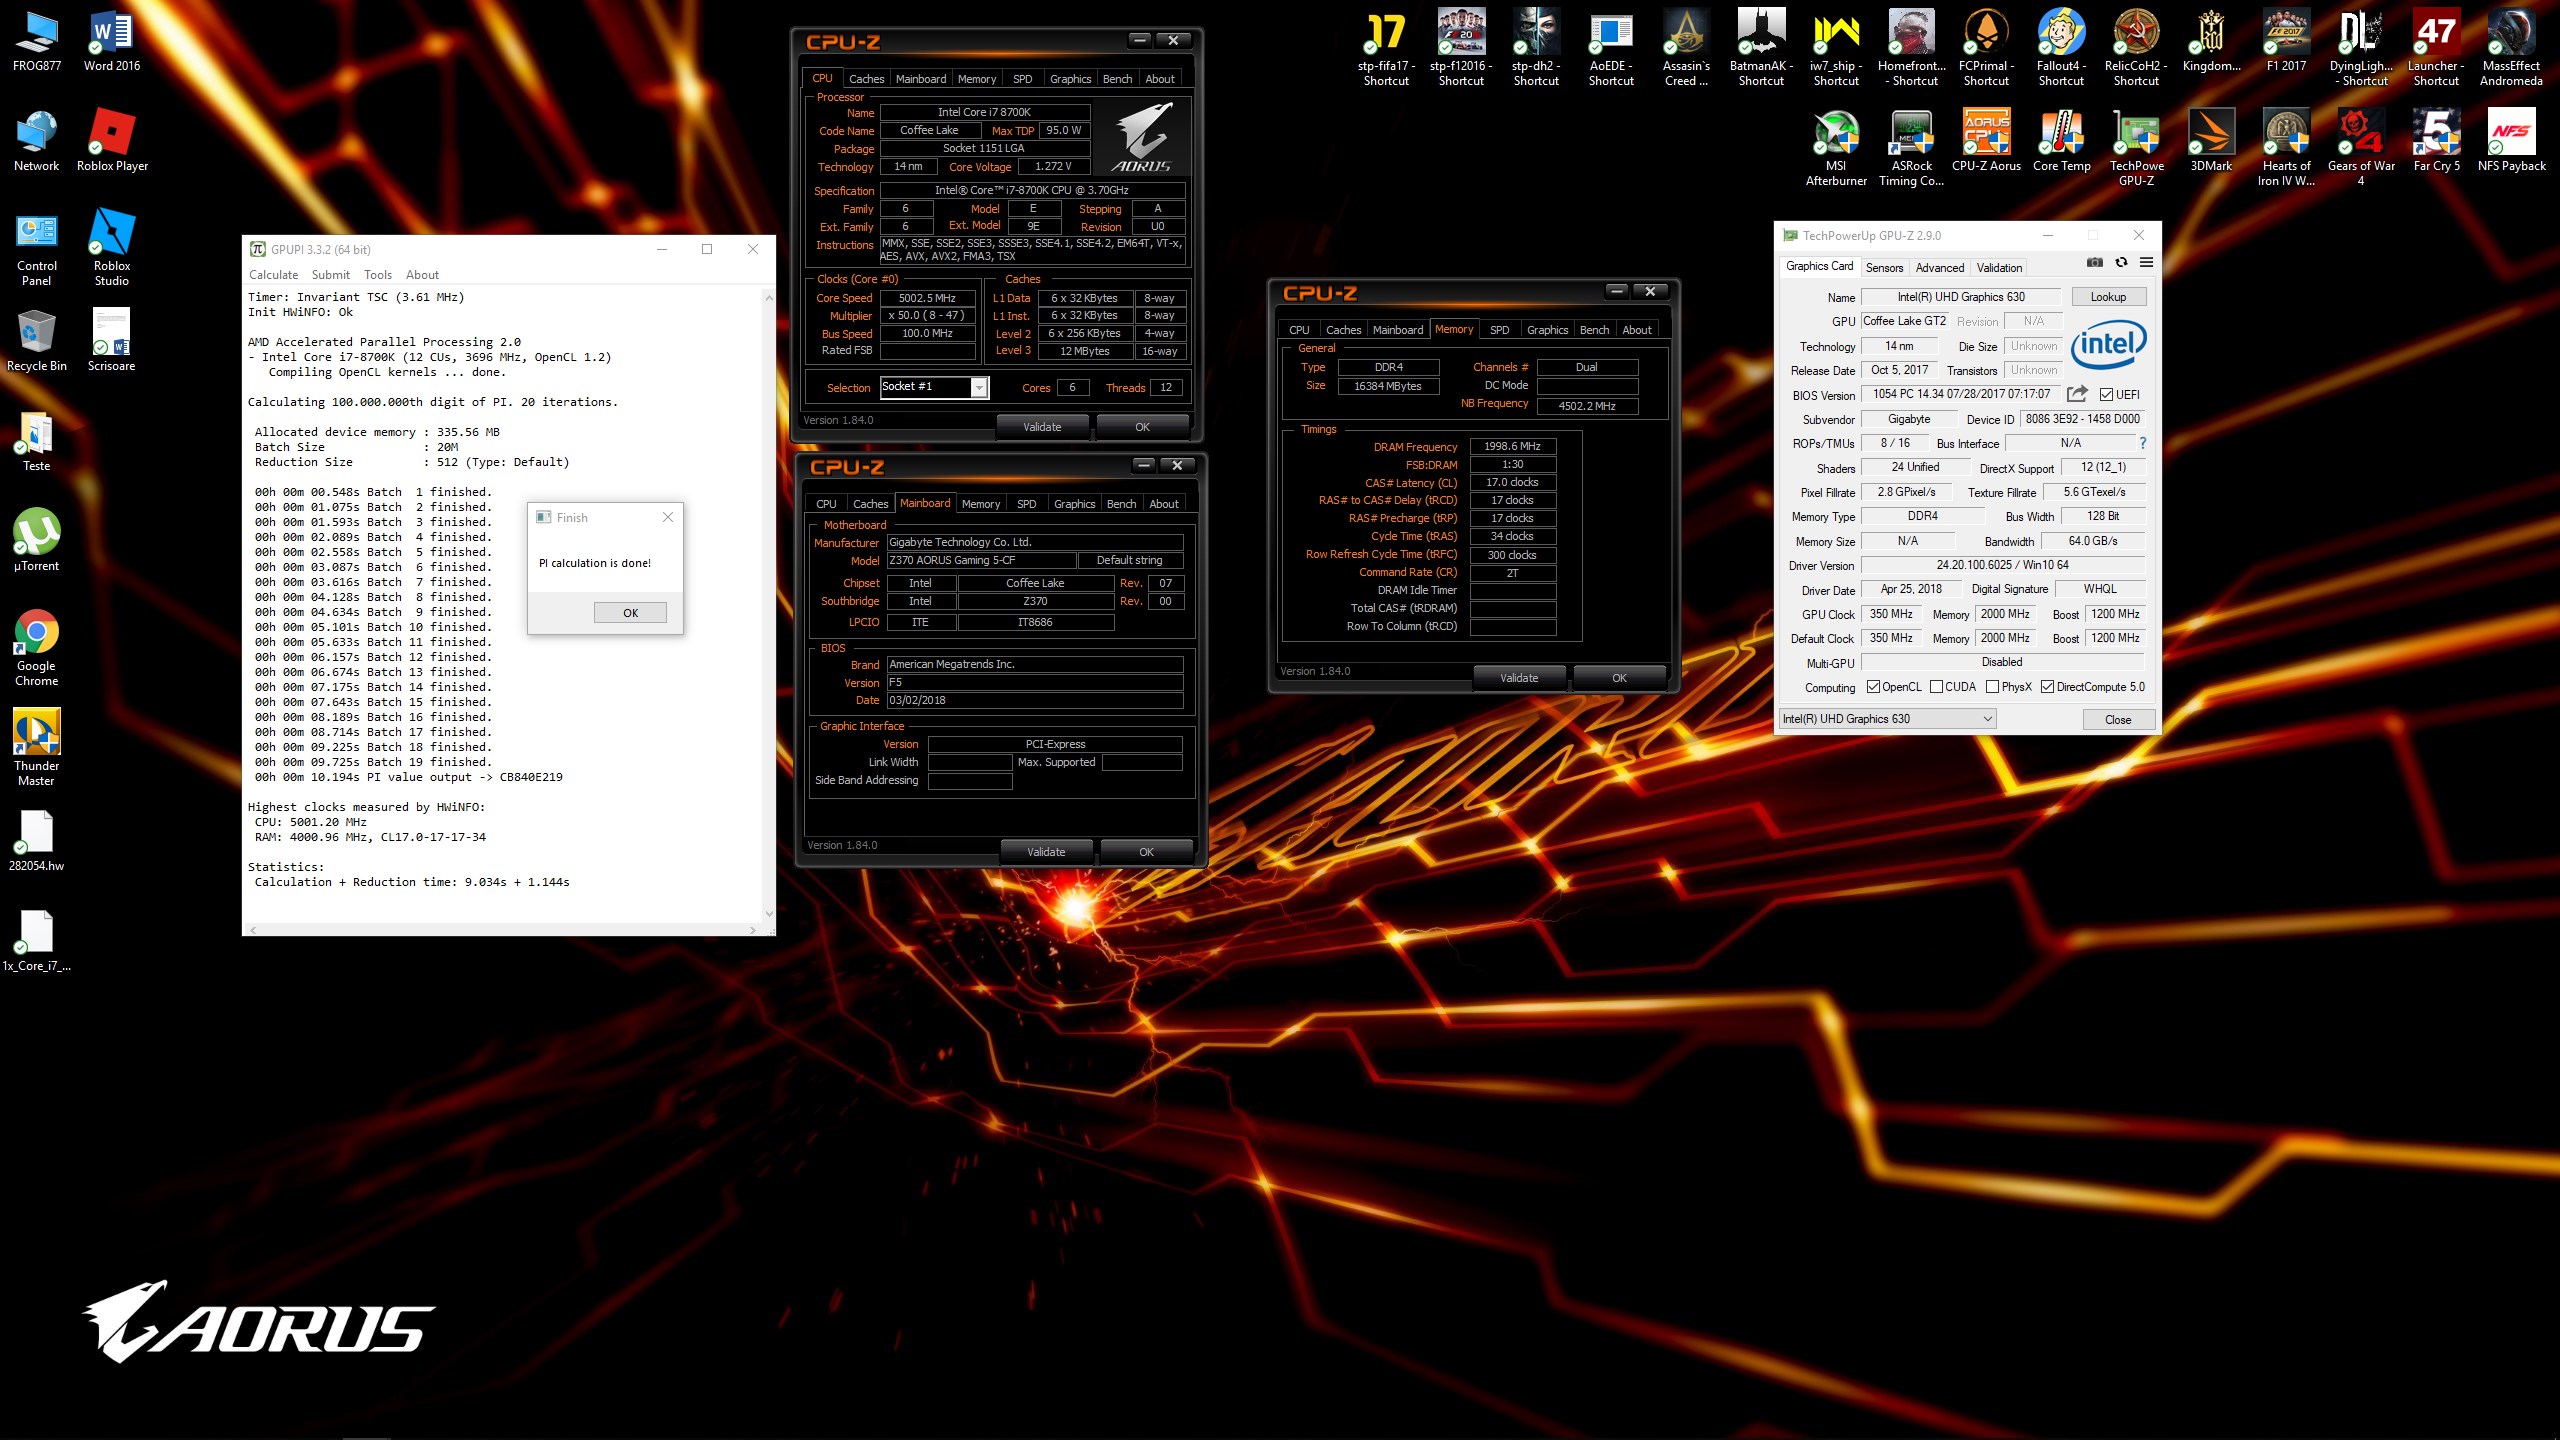This screenshot has height=1440, width=2560.
Task: Click the GPU-Z Close button
Action: click(x=2118, y=720)
